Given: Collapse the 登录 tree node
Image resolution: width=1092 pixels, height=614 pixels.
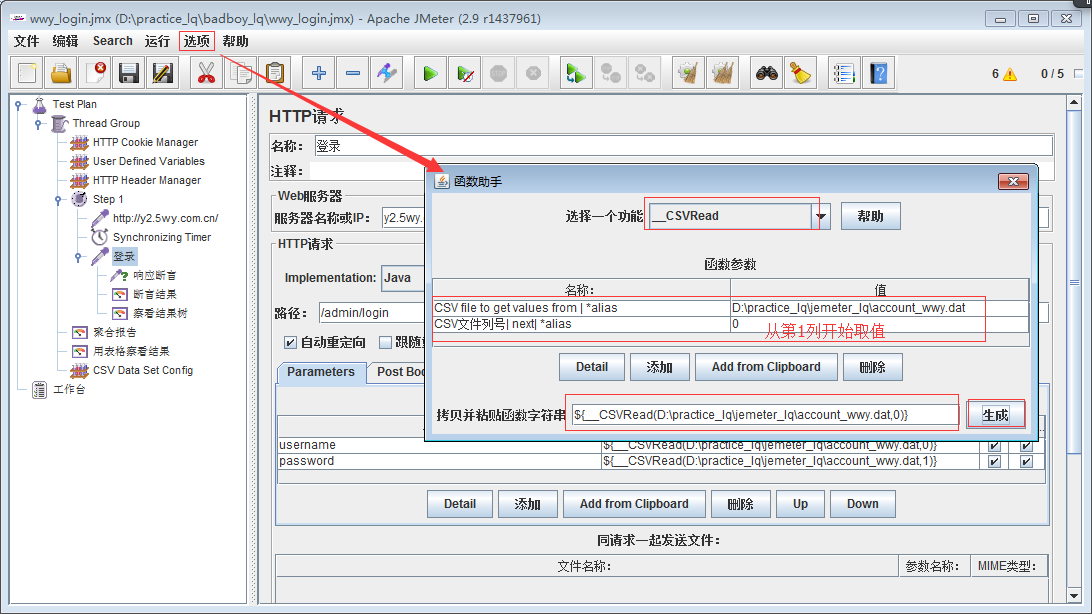Looking at the screenshot, I should point(78,257).
